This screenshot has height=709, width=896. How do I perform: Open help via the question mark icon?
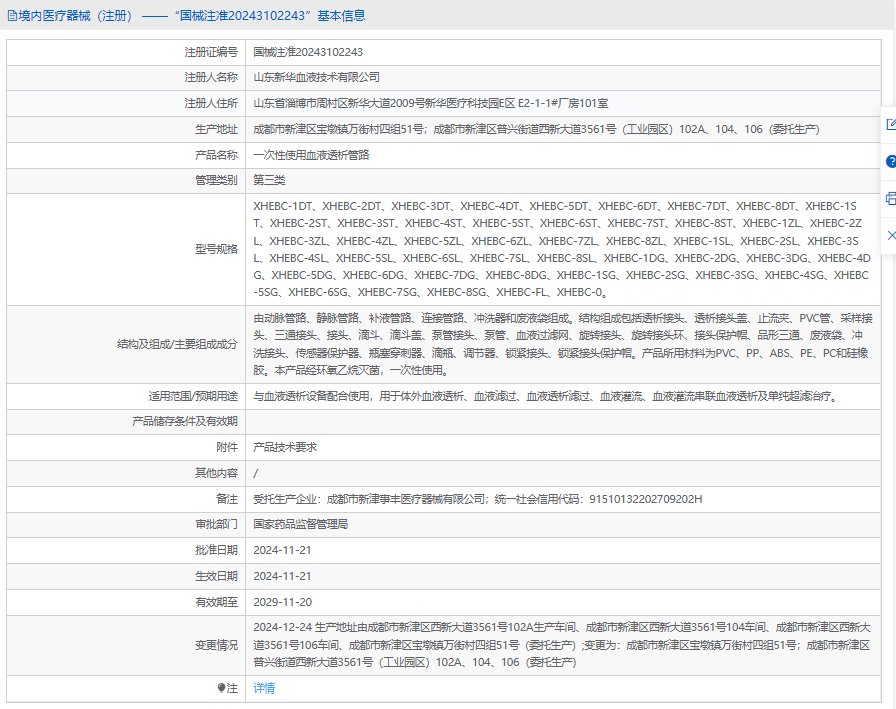click(890, 161)
